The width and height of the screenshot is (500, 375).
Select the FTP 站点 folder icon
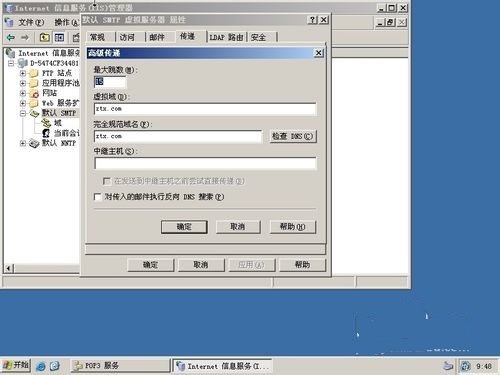click(x=34, y=73)
